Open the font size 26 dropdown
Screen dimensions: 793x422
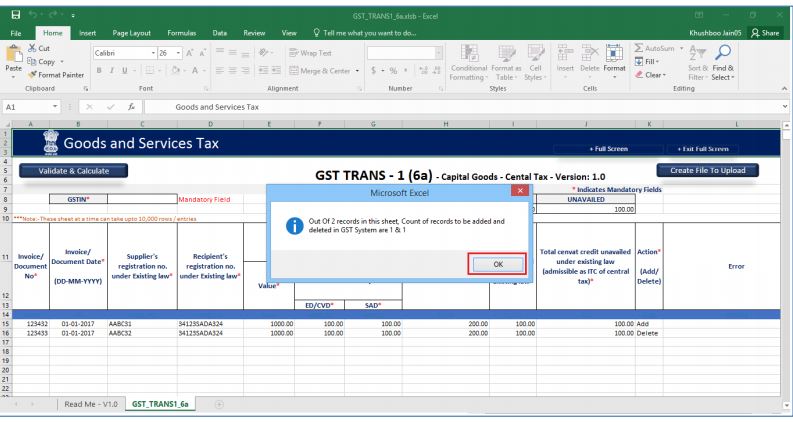coord(178,53)
